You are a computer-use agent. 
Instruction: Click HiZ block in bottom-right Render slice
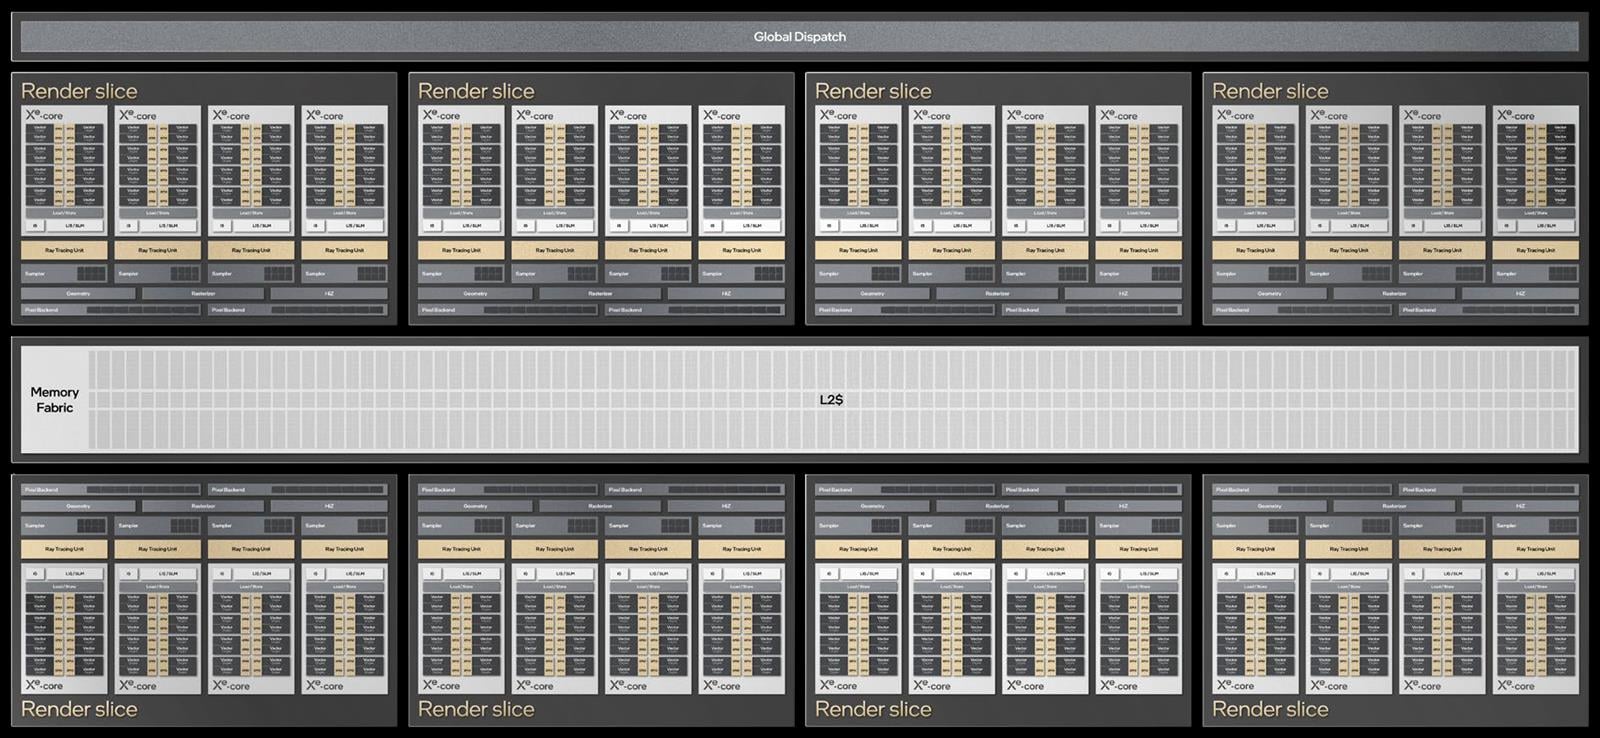[1520, 506]
